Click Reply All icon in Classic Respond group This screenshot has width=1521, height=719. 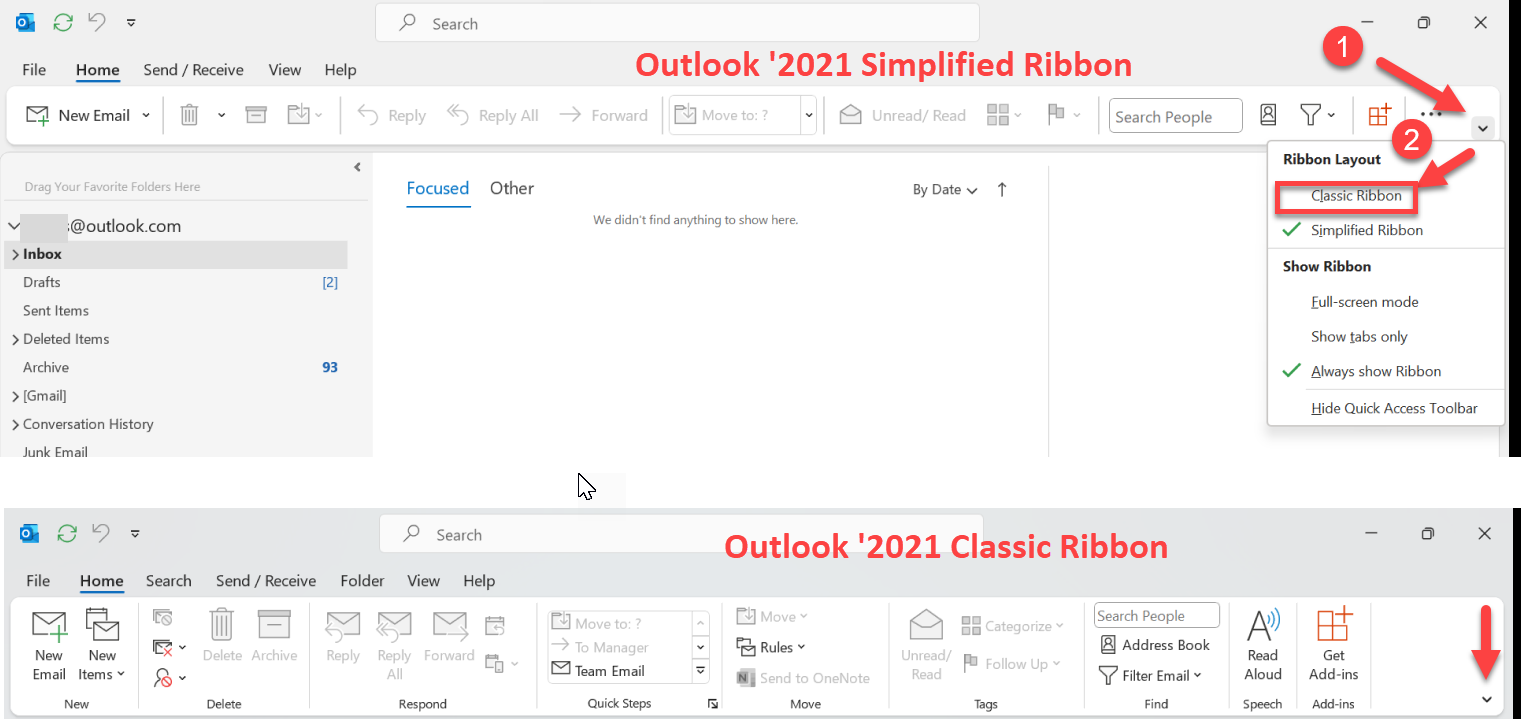click(394, 626)
